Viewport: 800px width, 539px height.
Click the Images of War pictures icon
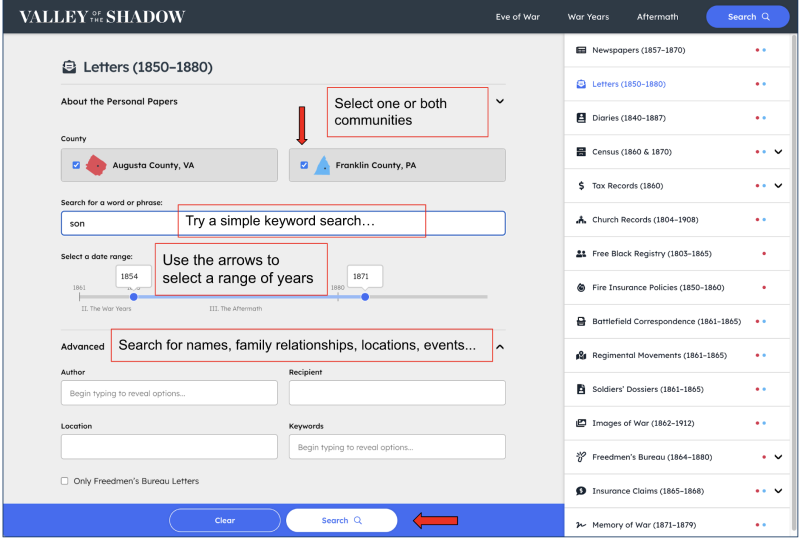(x=581, y=423)
